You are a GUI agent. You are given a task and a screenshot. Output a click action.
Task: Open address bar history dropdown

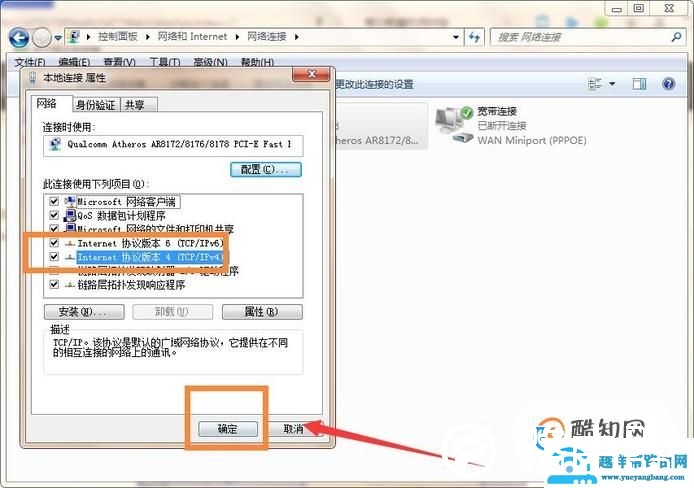click(x=456, y=37)
